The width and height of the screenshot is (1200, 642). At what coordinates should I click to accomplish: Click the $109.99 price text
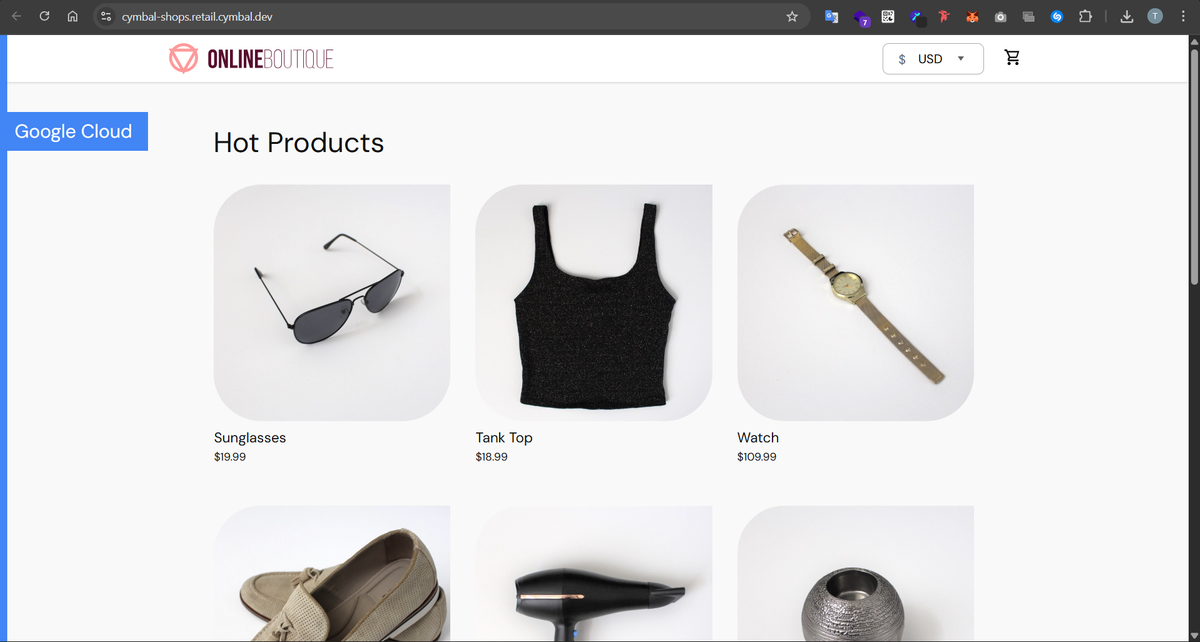point(757,457)
